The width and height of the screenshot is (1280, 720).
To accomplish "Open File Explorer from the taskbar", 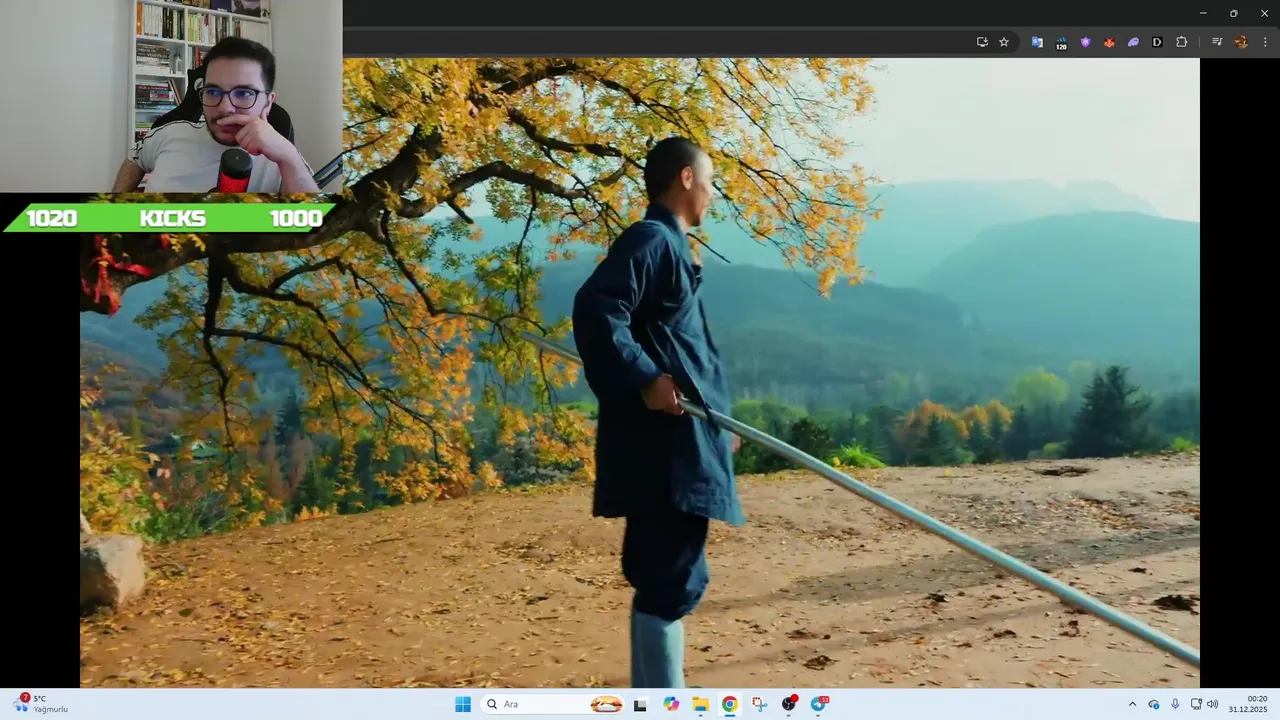I will [x=700, y=704].
